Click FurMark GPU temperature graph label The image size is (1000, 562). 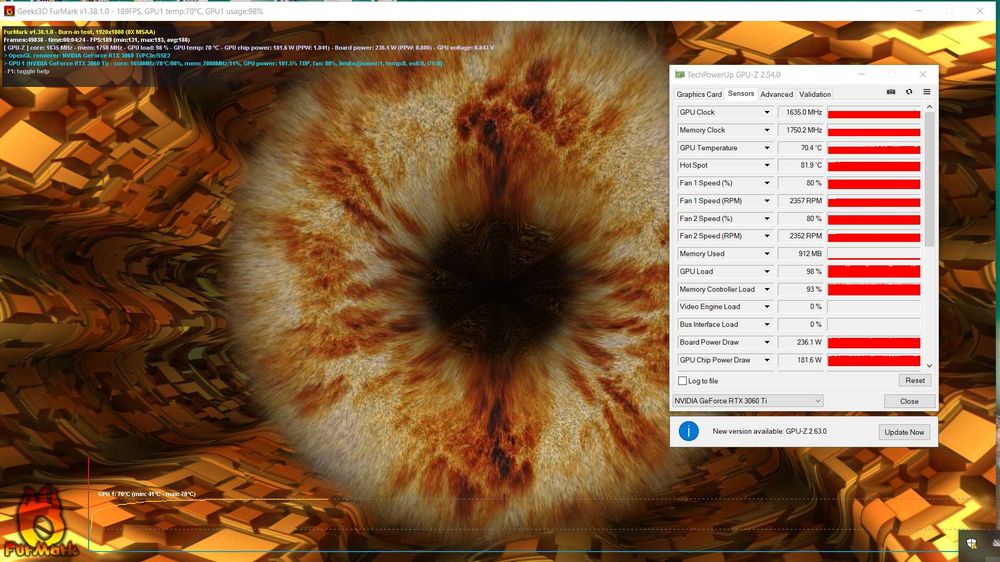click(x=147, y=494)
